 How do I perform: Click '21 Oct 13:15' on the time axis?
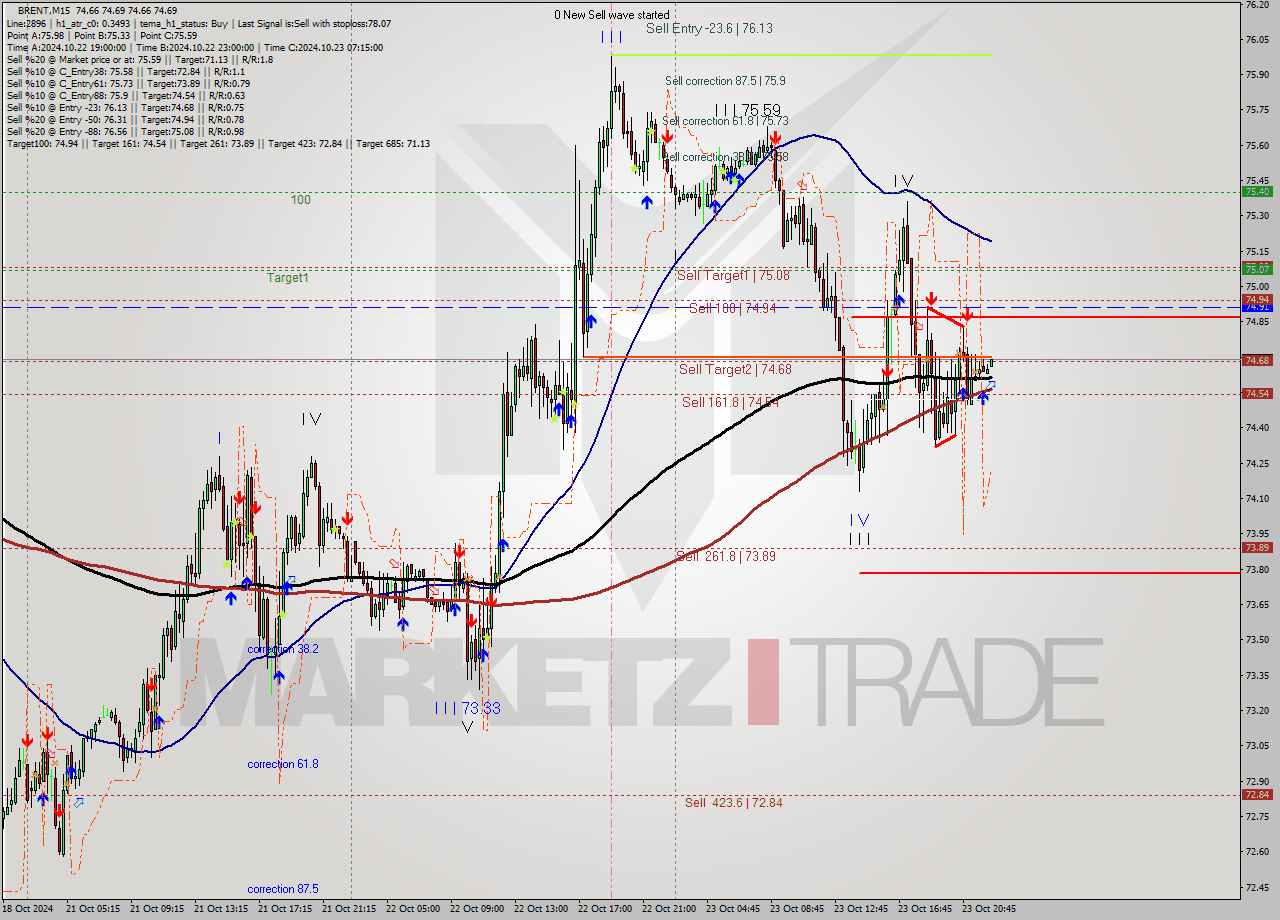221,909
